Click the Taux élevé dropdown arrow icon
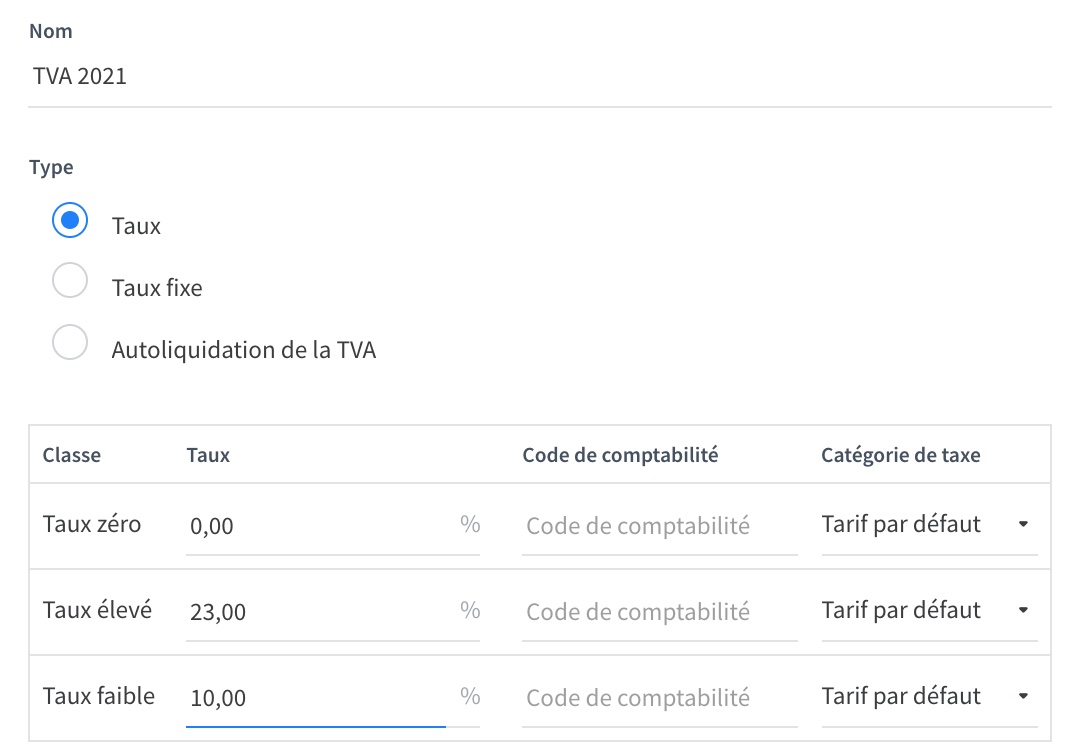 [1023, 611]
